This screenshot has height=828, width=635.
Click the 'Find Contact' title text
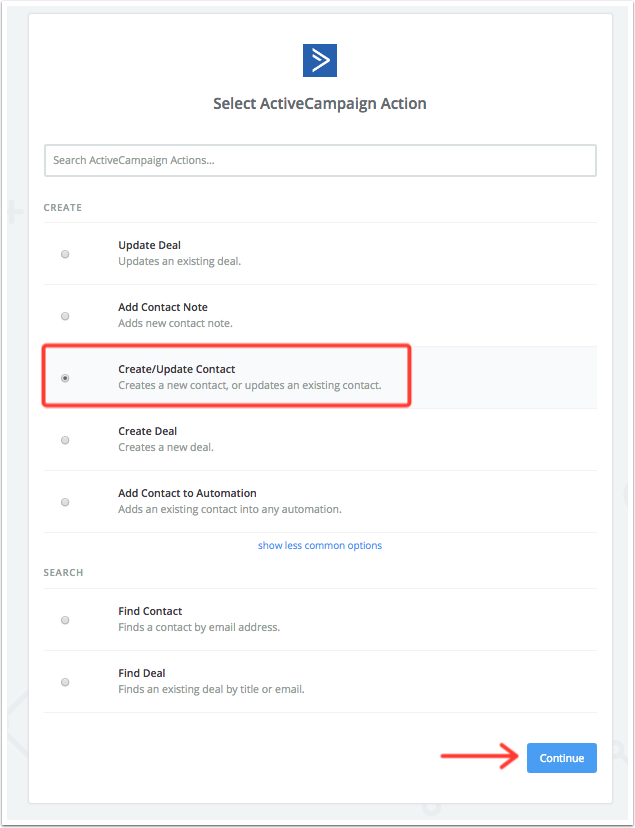[150, 611]
